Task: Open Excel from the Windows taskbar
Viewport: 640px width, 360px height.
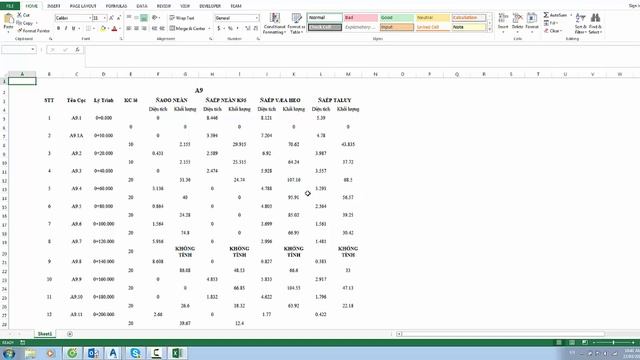Action: (x=177, y=353)
